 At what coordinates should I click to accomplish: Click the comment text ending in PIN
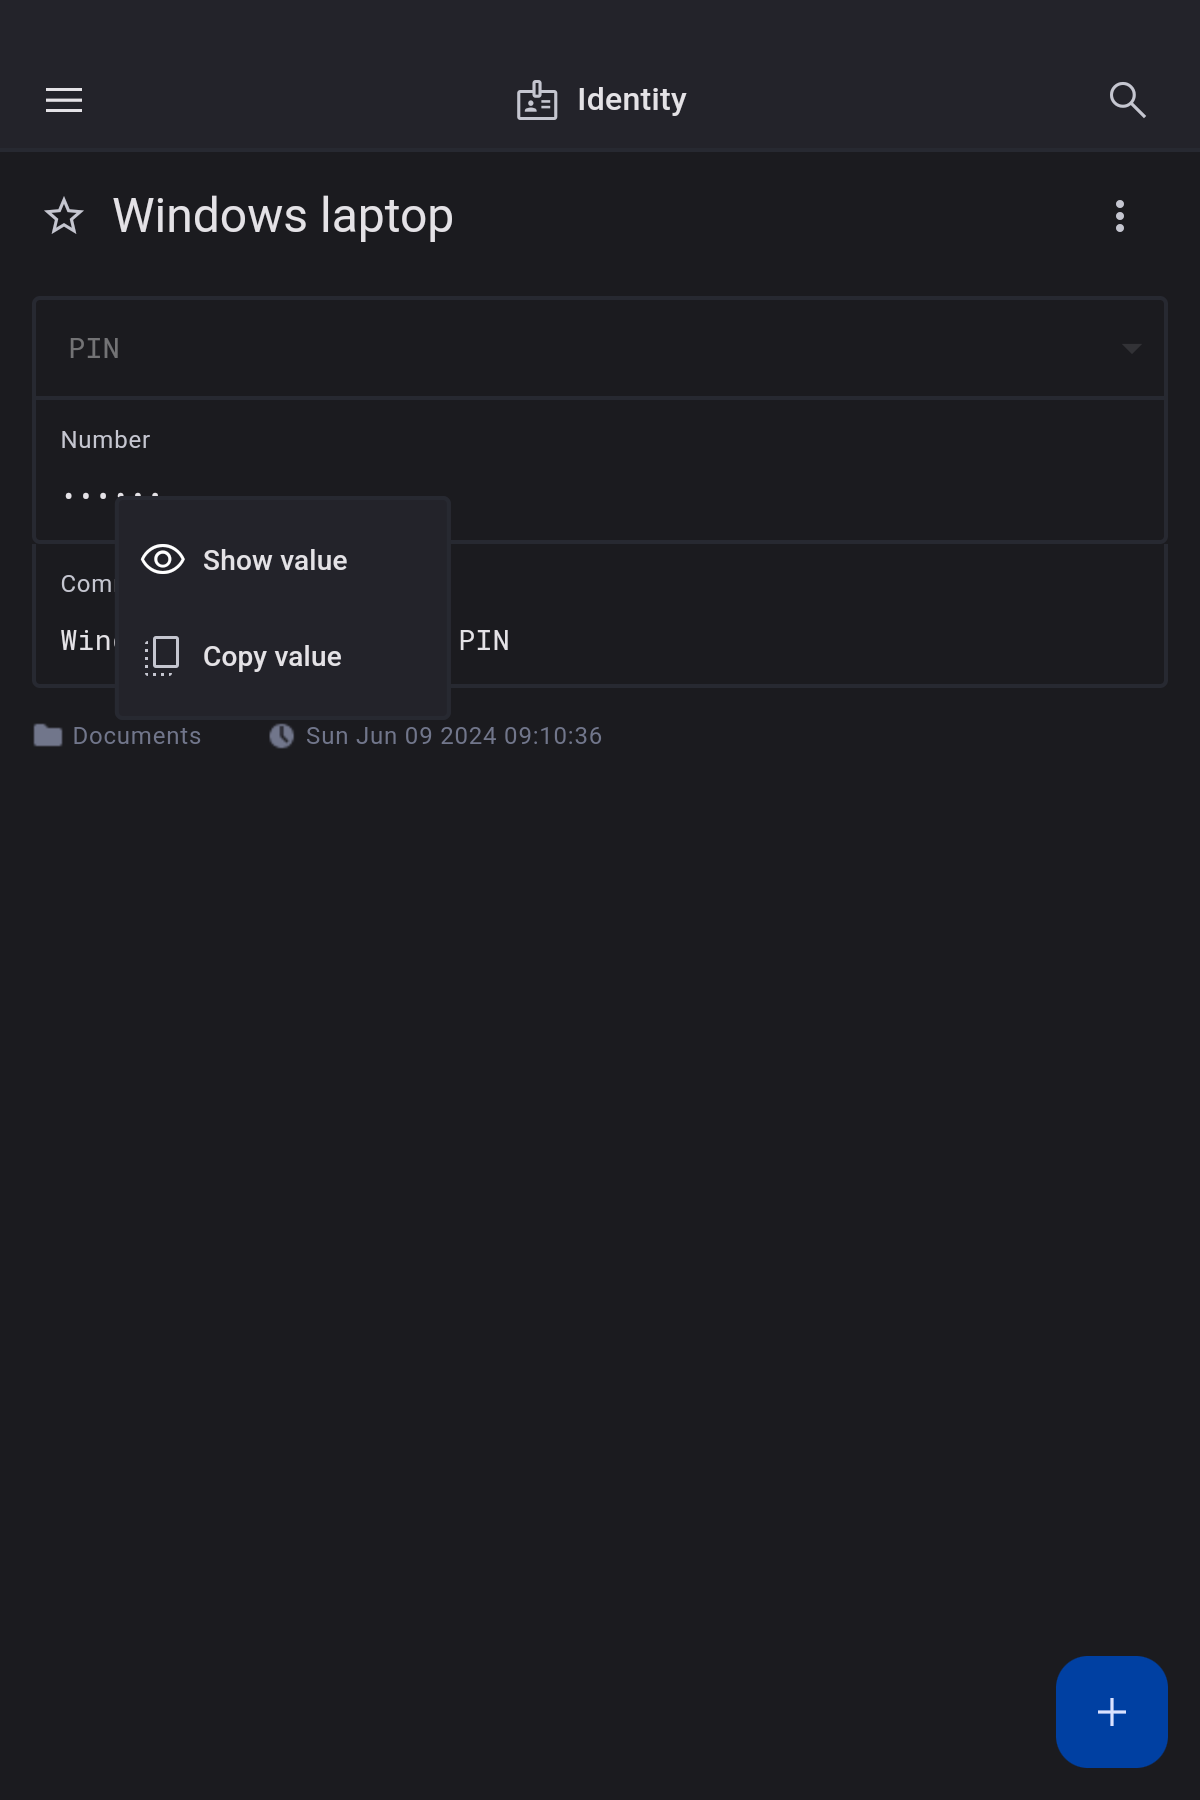484,641
